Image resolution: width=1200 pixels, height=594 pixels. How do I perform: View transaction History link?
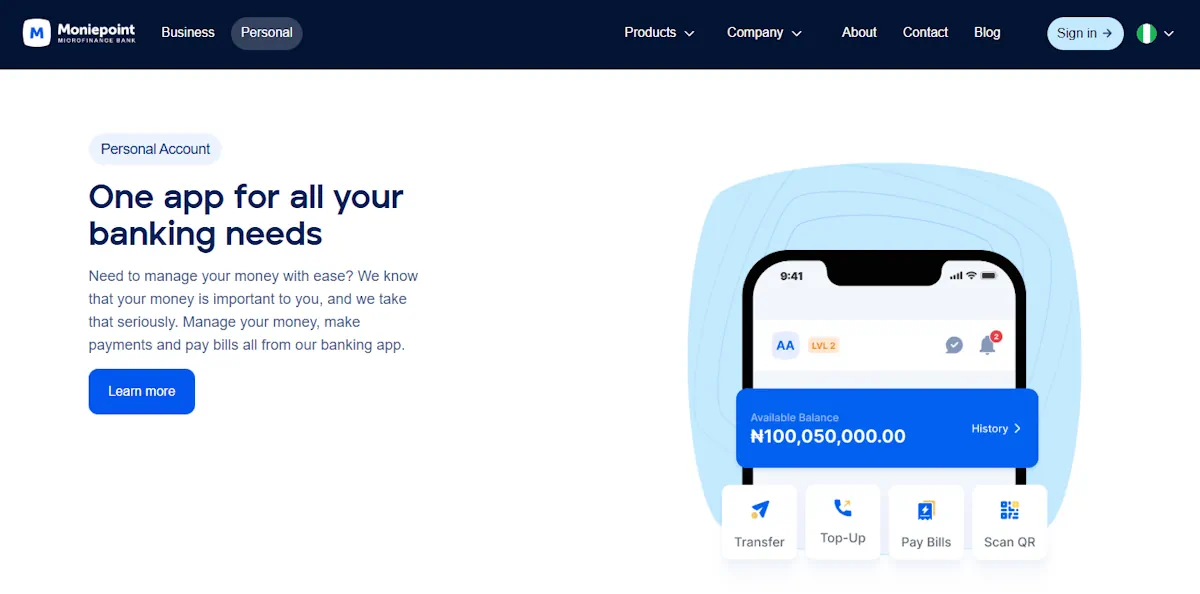996,428
